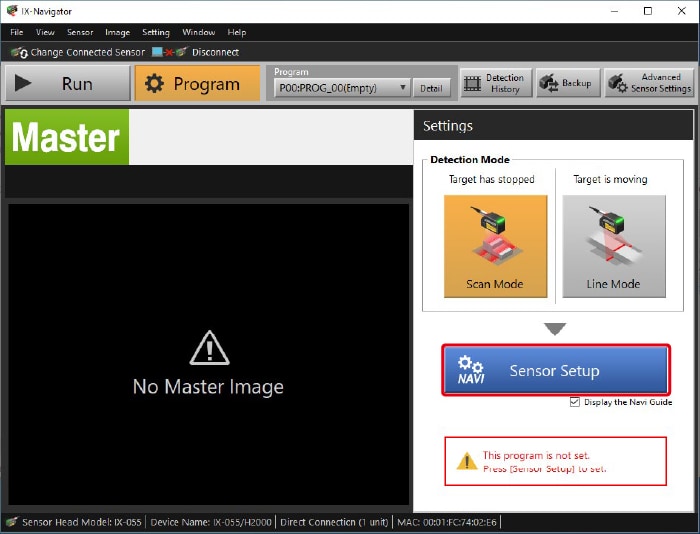This screenshot has width=700, height=534.
Task: Select Line Mode detection option
Action: point(613,246)
